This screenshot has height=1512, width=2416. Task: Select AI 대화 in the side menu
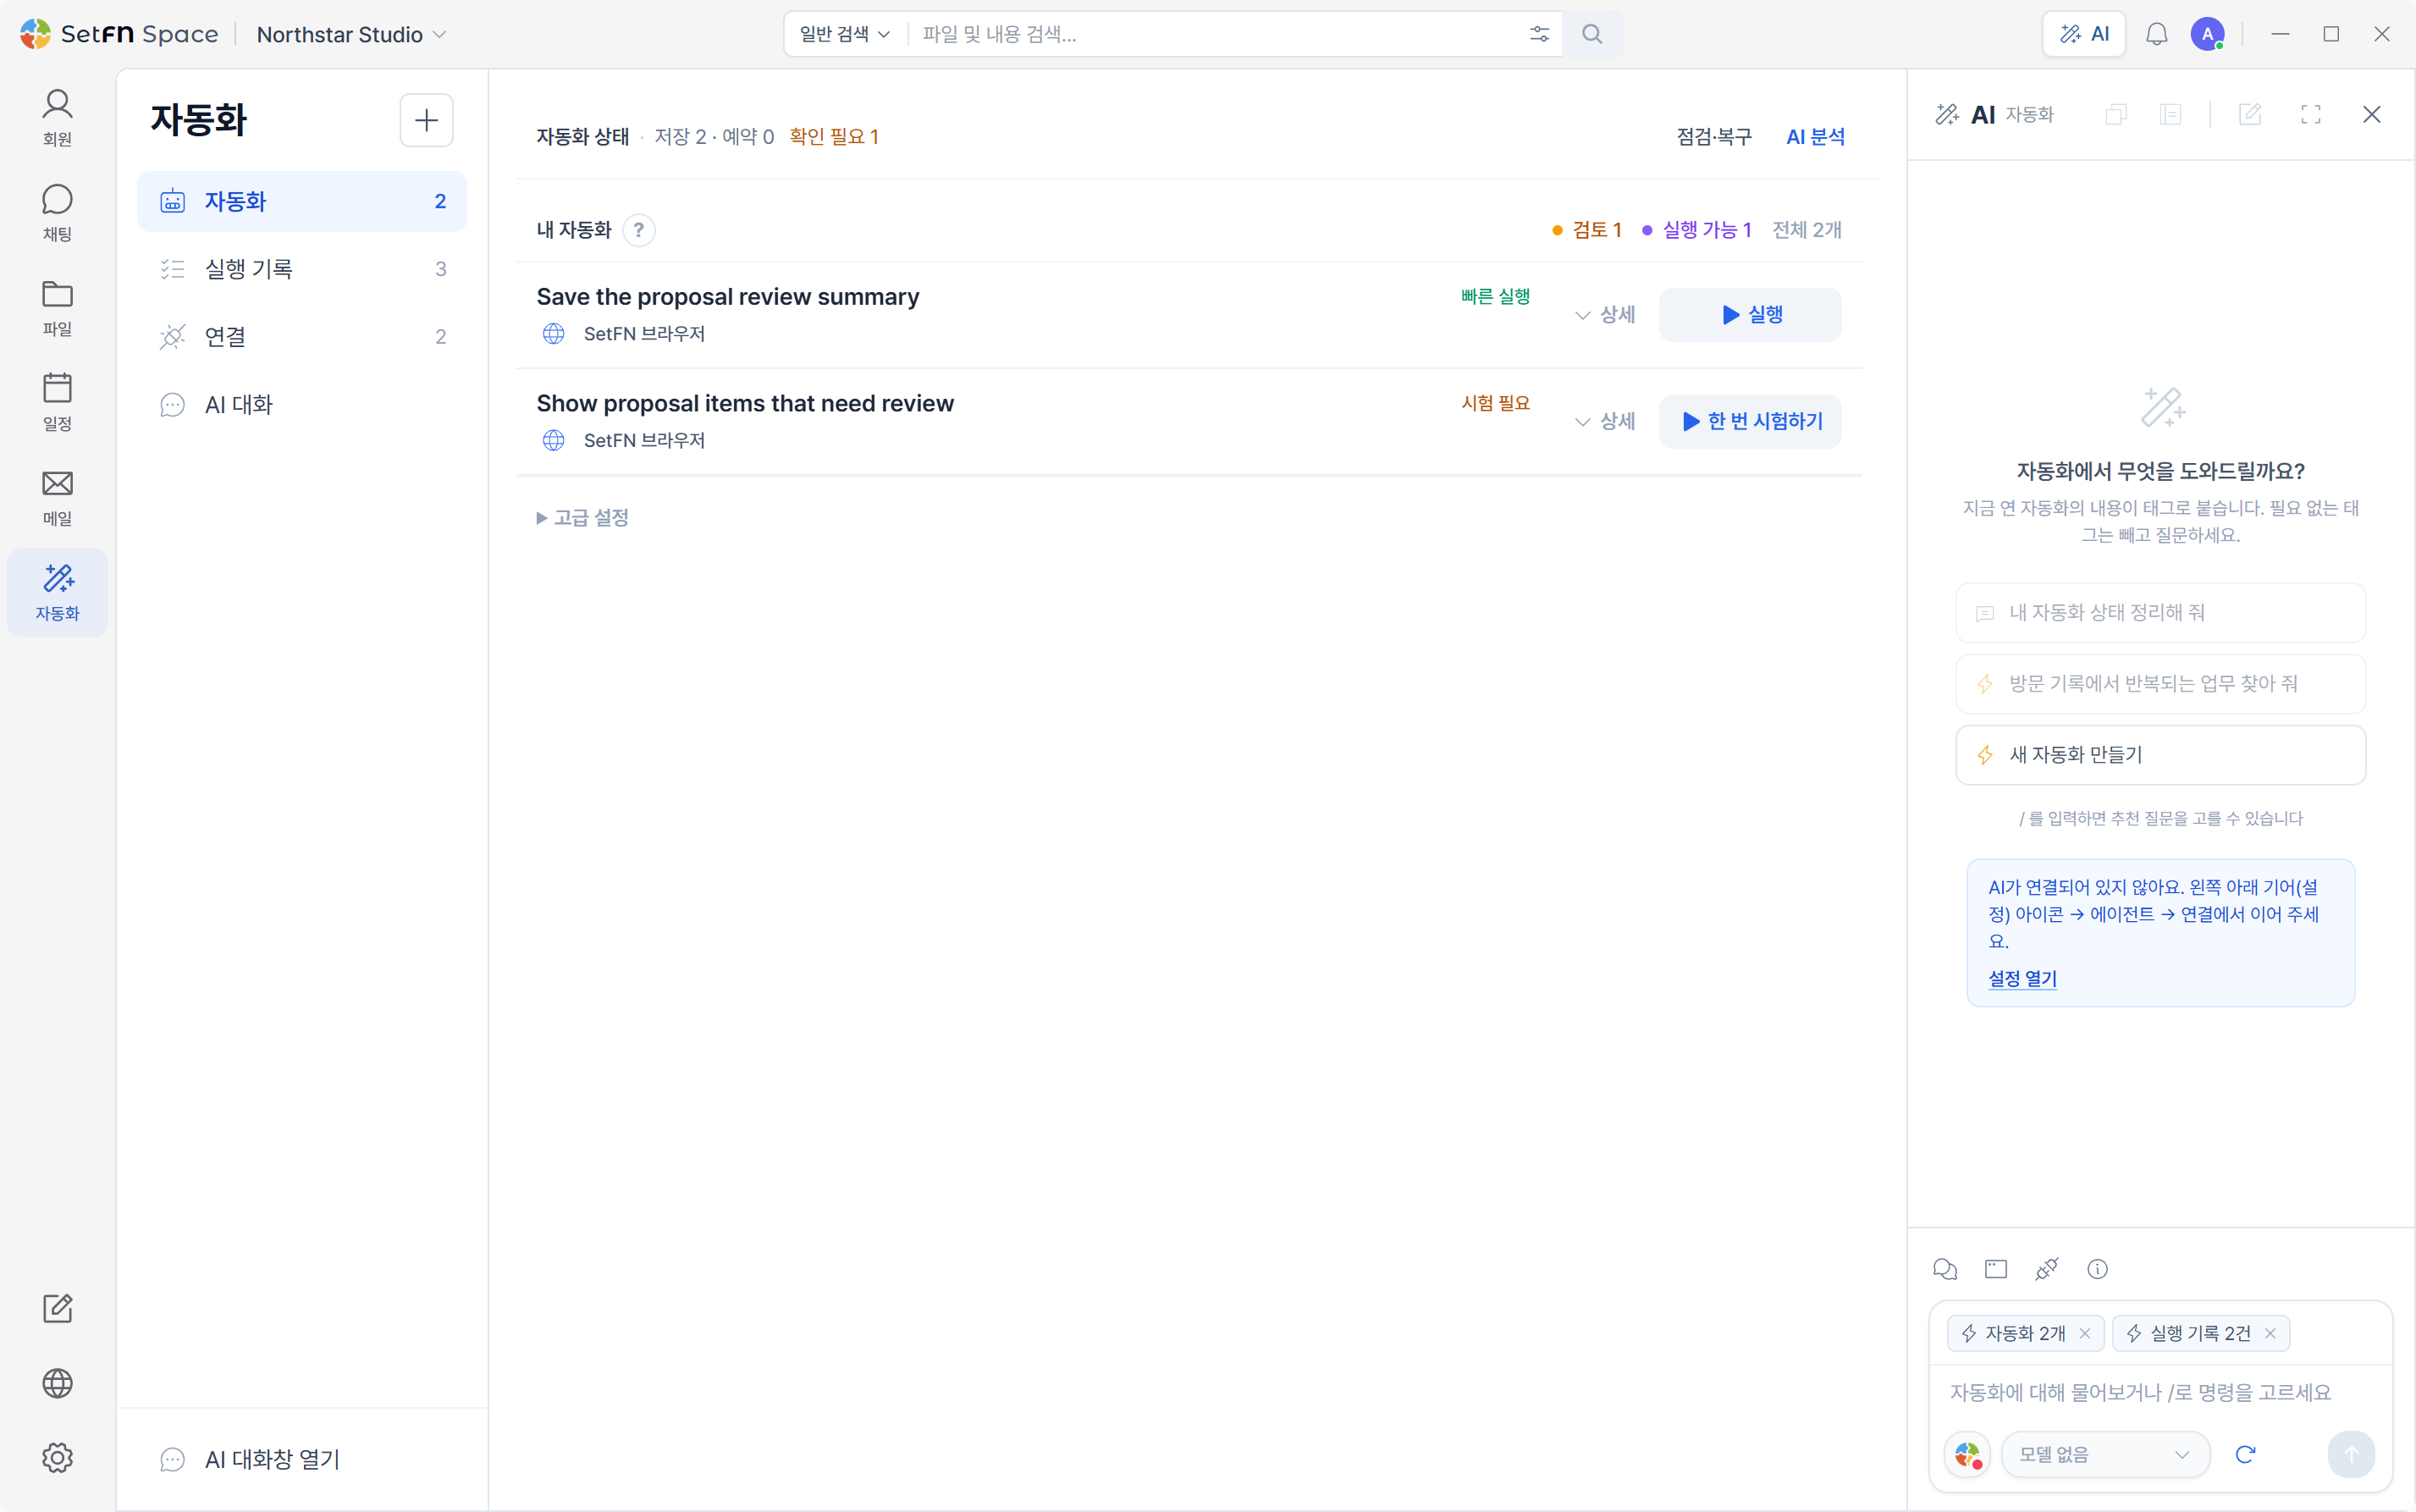pyautogui.click(x=302, y=404)
